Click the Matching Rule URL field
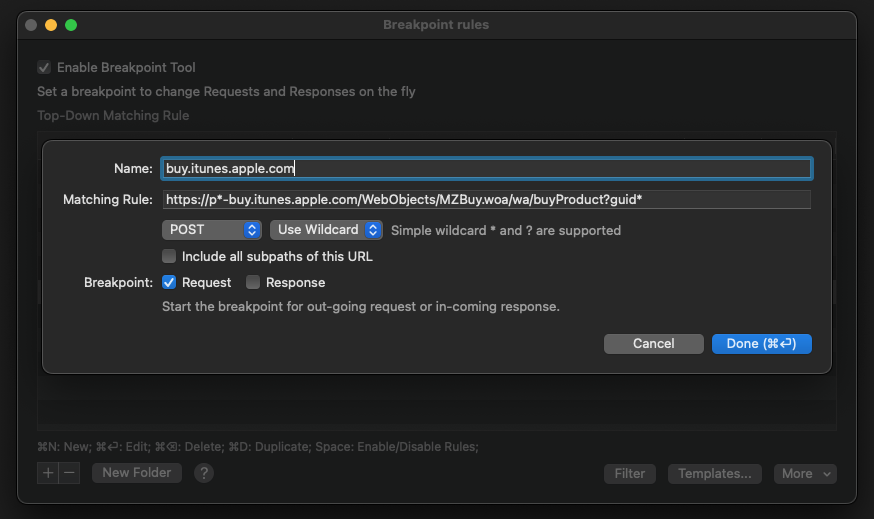The image size is (874, 519). click(487, 200)
